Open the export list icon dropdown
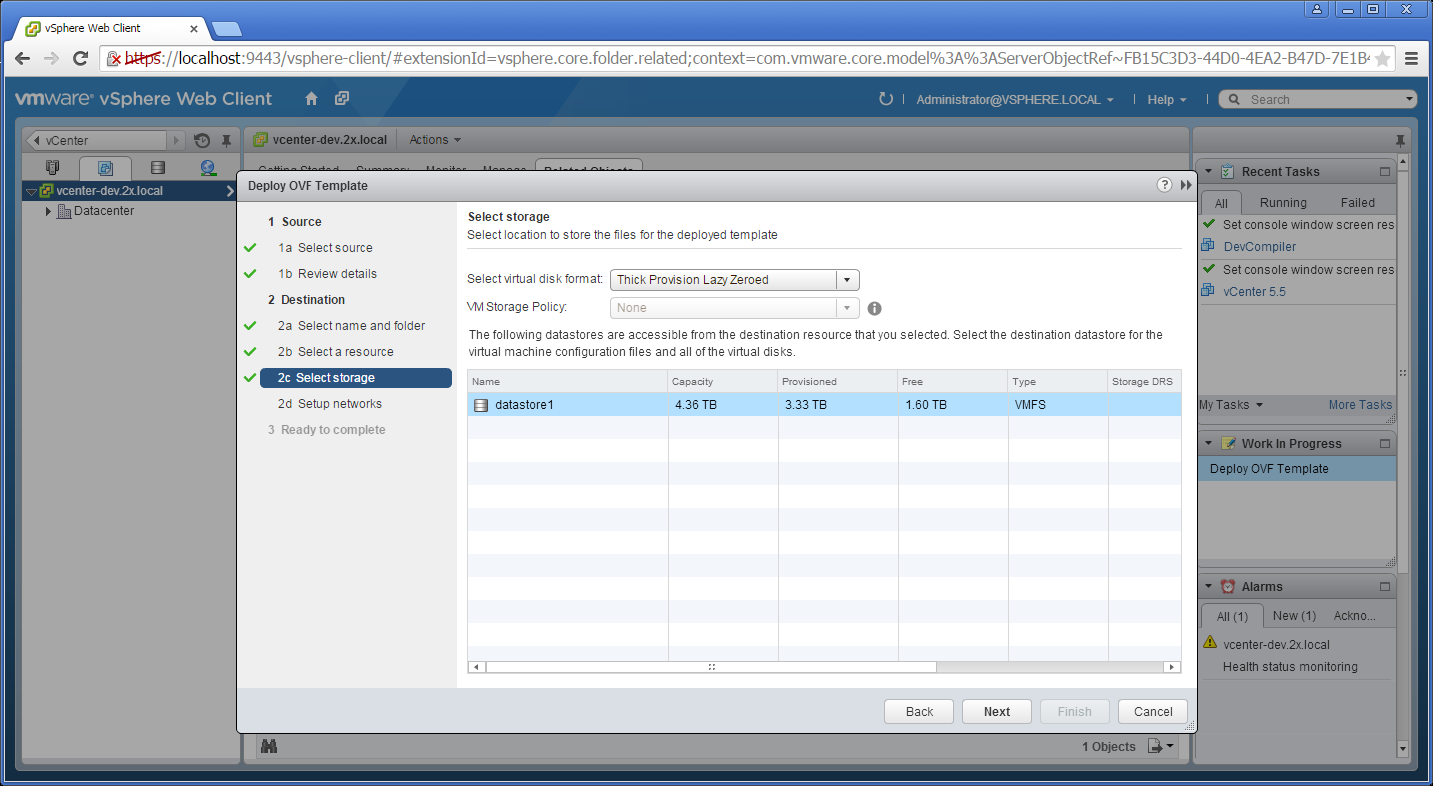The width and height of the screenshot is (1438, 788). (x=1161, y=746)
